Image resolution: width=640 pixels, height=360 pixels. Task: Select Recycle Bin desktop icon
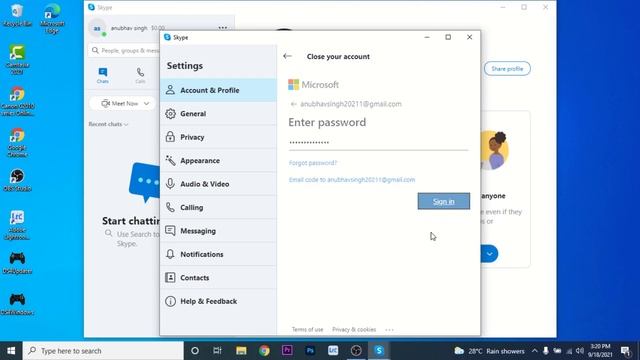click(x=17, y=15)
